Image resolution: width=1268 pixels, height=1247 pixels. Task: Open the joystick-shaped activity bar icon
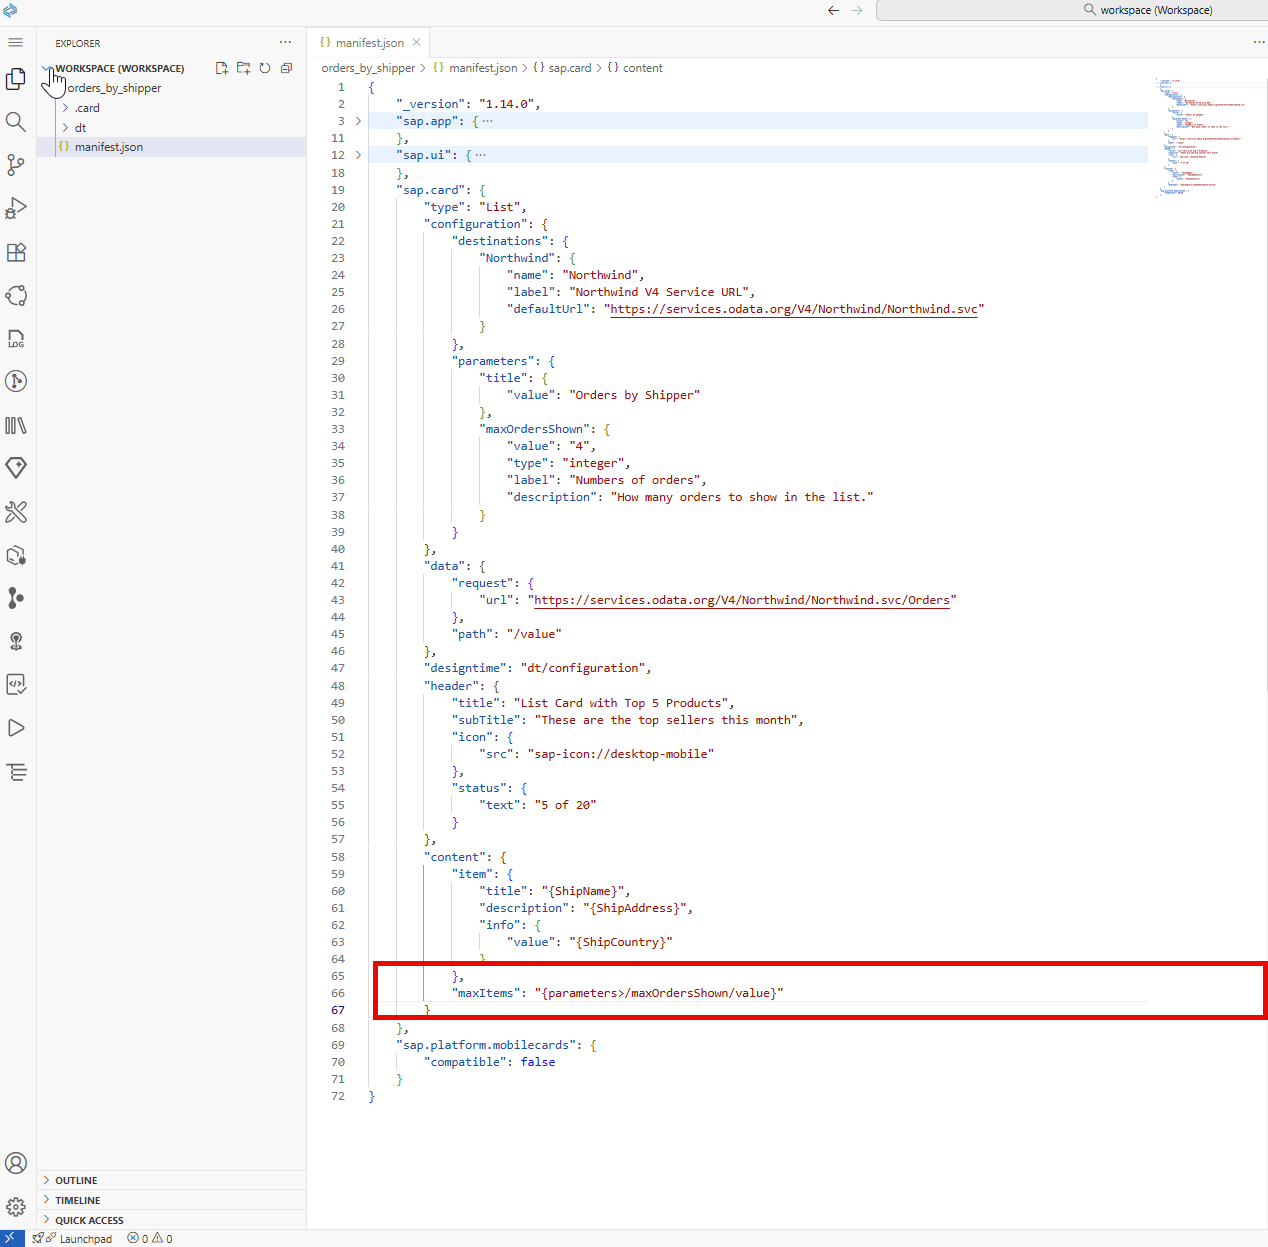[16, 641]
